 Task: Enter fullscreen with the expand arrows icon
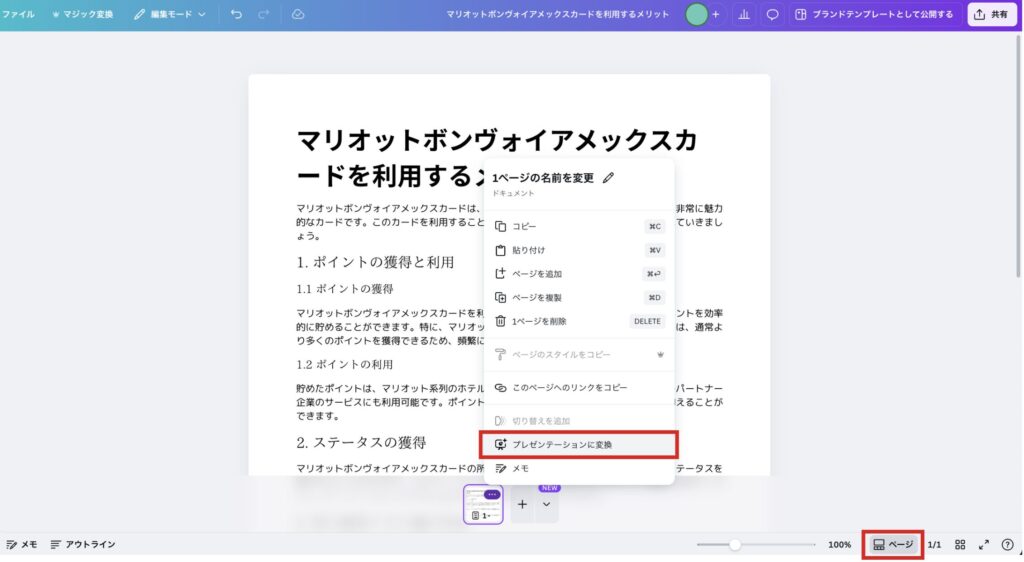(x=984, y=544)
